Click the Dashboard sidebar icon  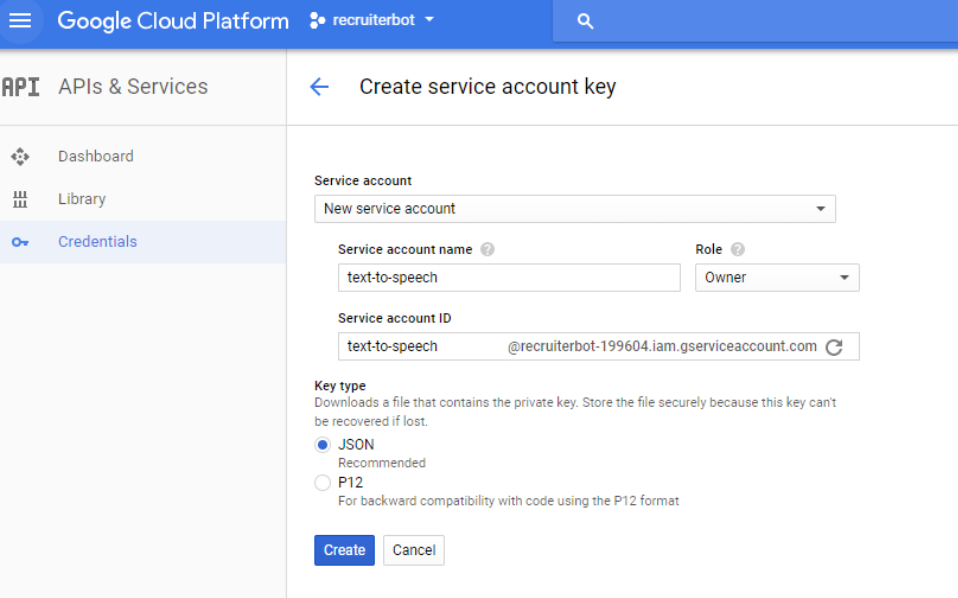tap(20, 156)
